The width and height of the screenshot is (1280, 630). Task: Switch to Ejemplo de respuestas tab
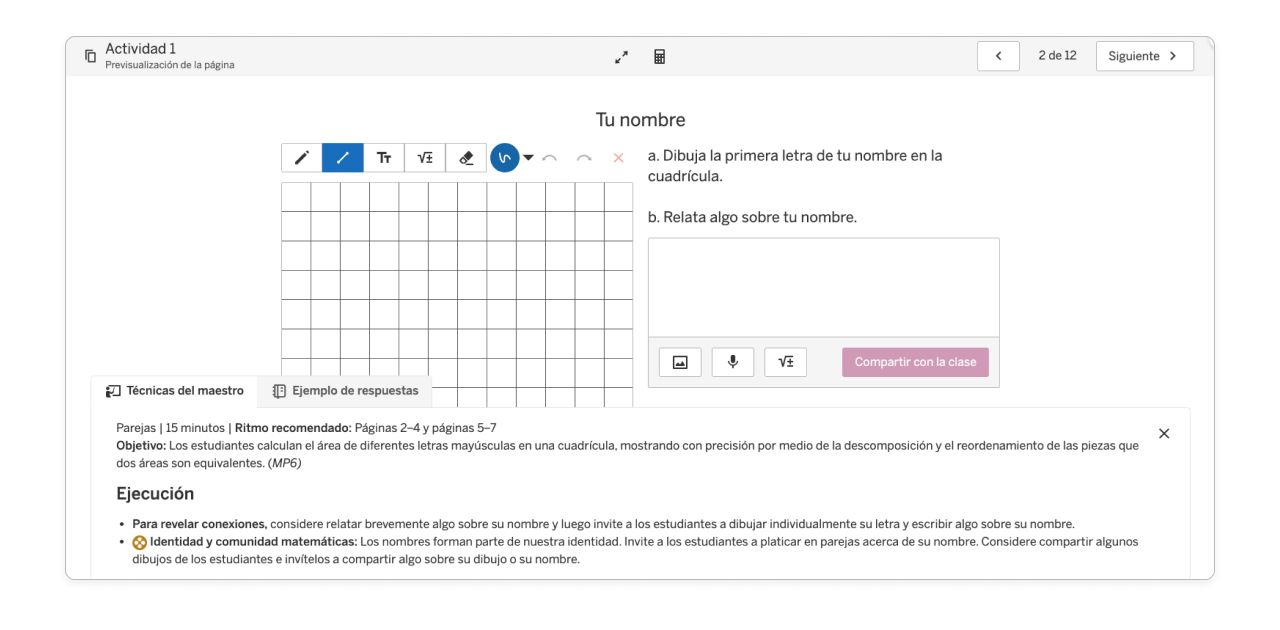point(345,391)
